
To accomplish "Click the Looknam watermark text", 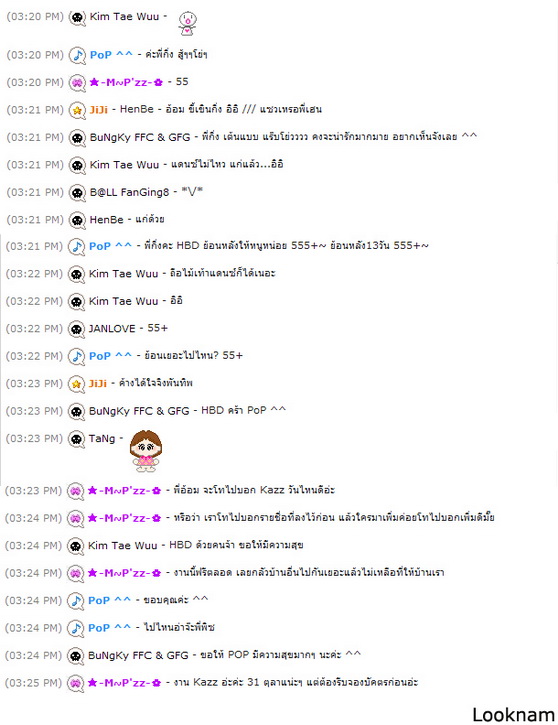I will pos(513,715).
